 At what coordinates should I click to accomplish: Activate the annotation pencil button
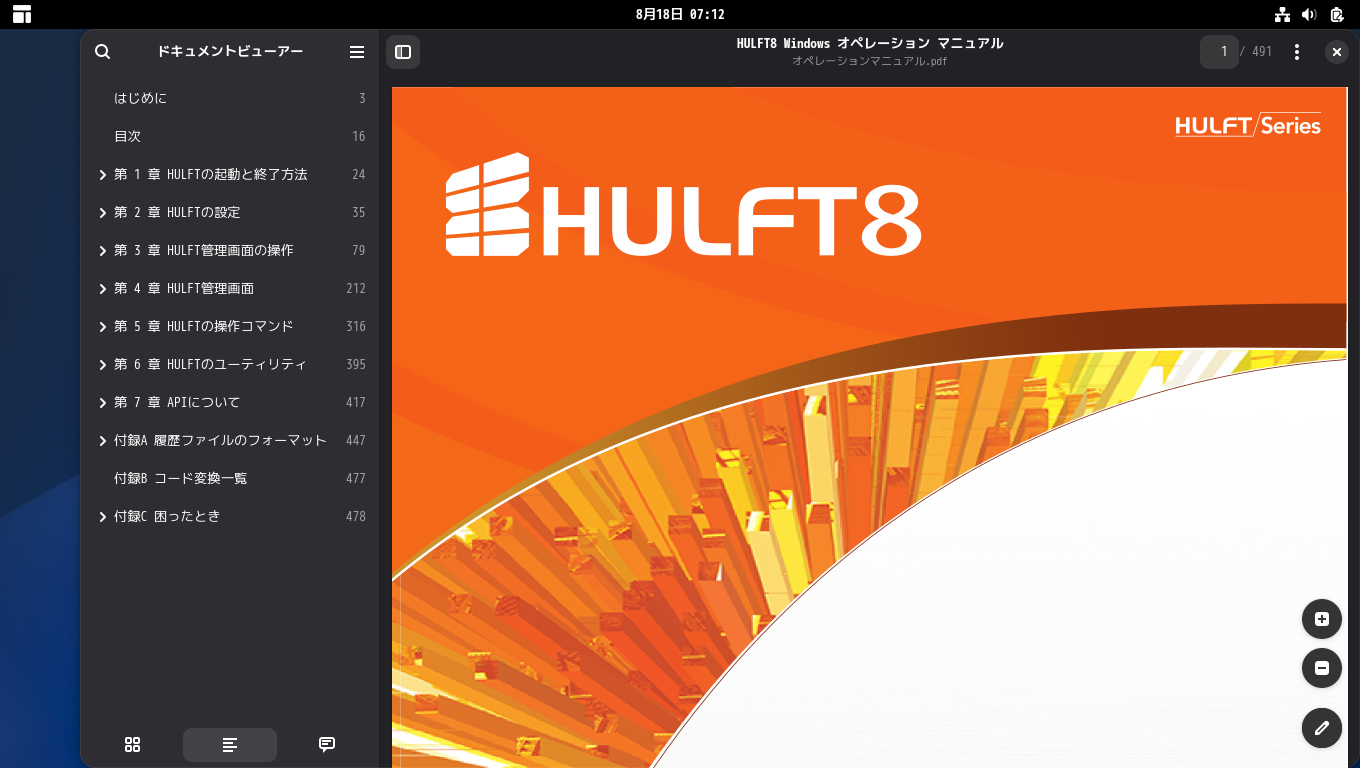click(x=1322, y=728)
